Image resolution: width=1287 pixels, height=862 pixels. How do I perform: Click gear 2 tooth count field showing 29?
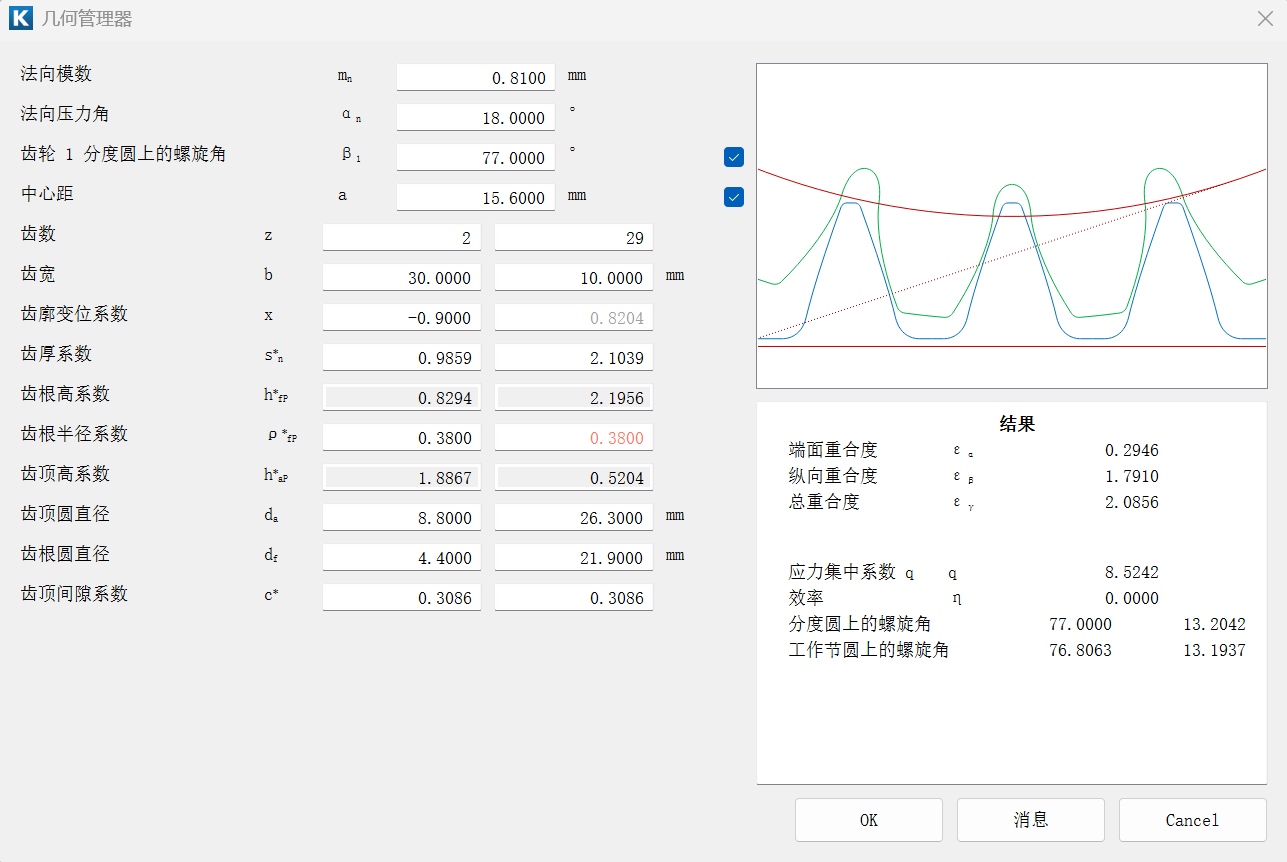tap(573, 238)
